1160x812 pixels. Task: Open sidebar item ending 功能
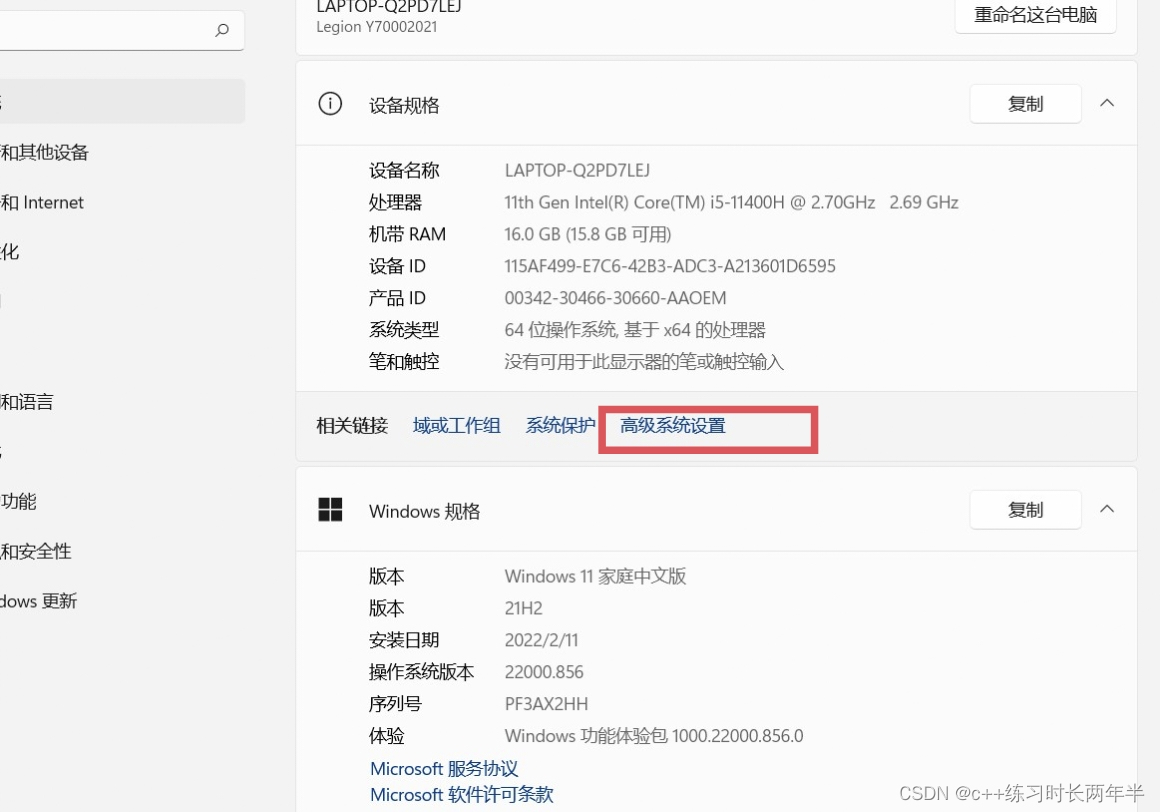[18, 501]
